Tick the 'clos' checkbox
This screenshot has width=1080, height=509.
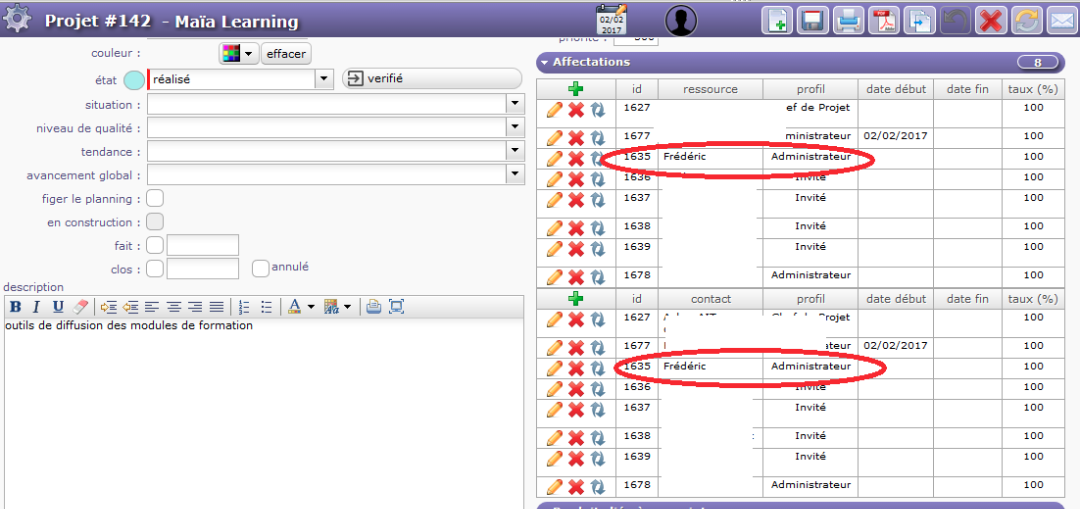click(155, 269)
